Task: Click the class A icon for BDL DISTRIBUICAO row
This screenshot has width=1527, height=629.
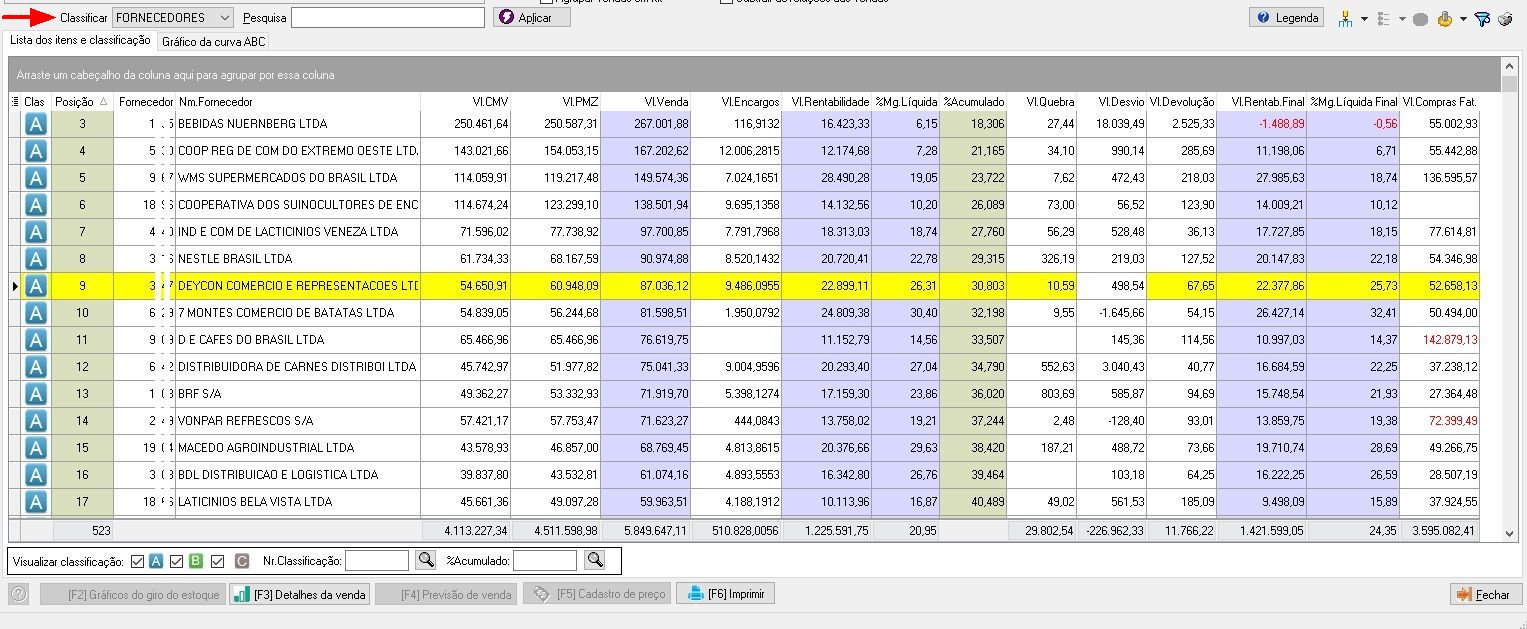Action: pyautogui.click(x=36, y=475)
